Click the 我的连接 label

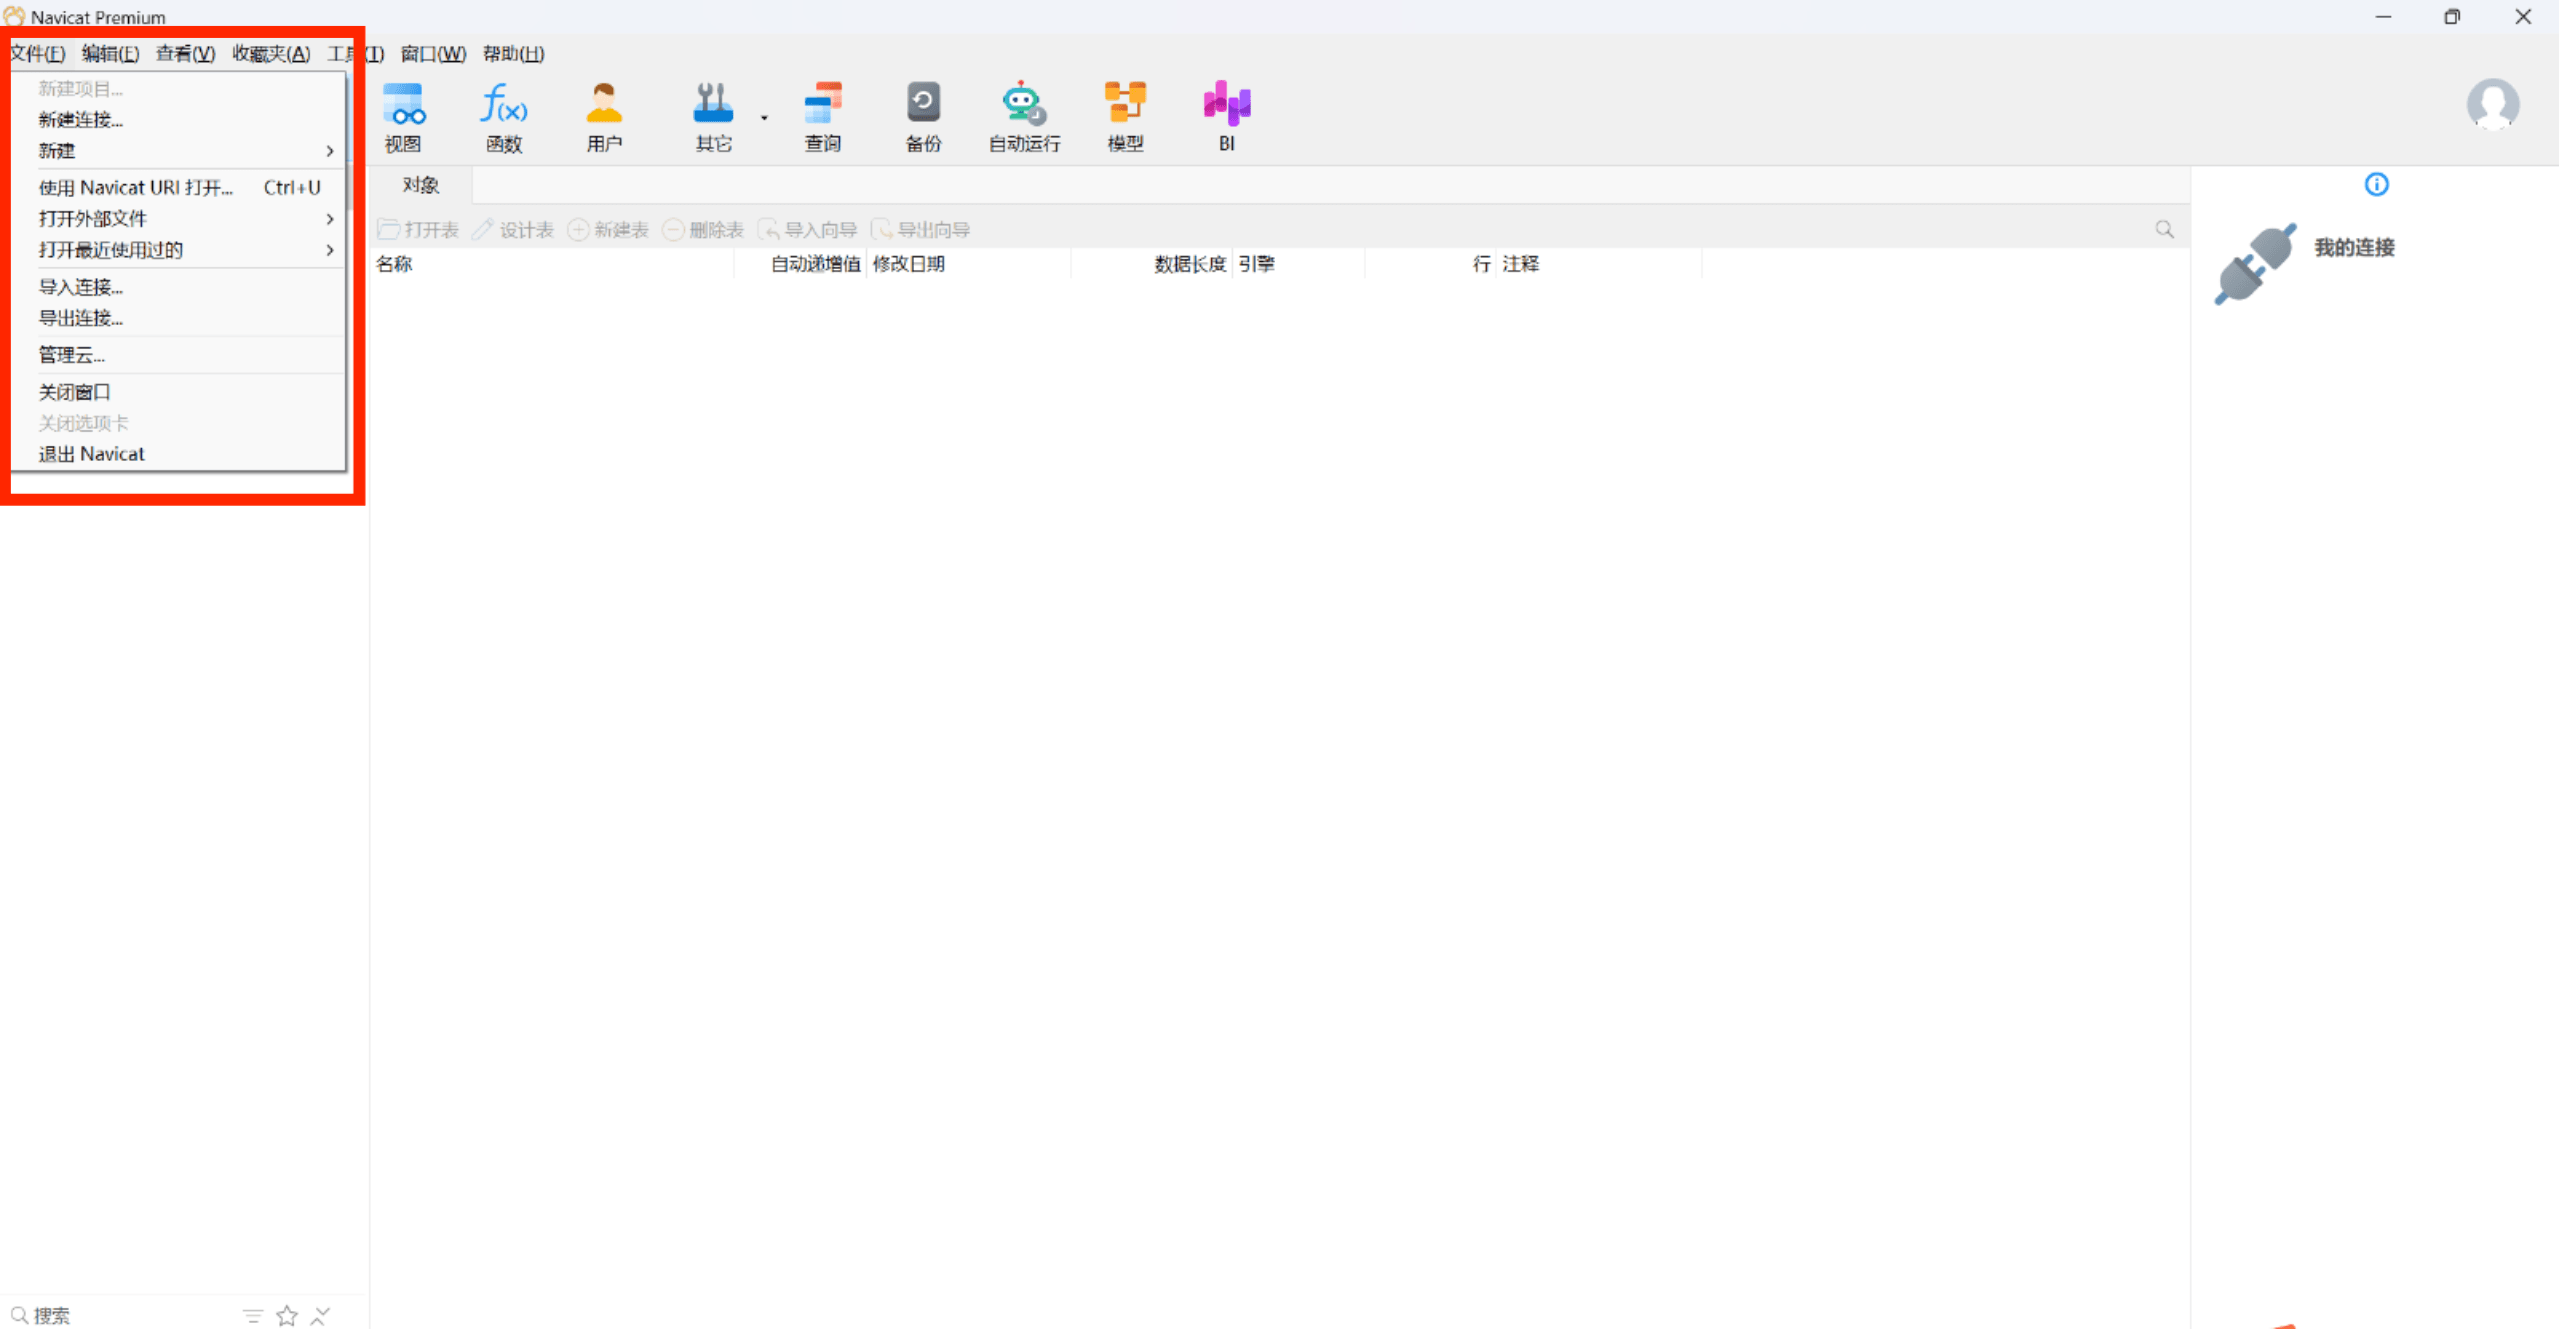(x=2354, y=248)
